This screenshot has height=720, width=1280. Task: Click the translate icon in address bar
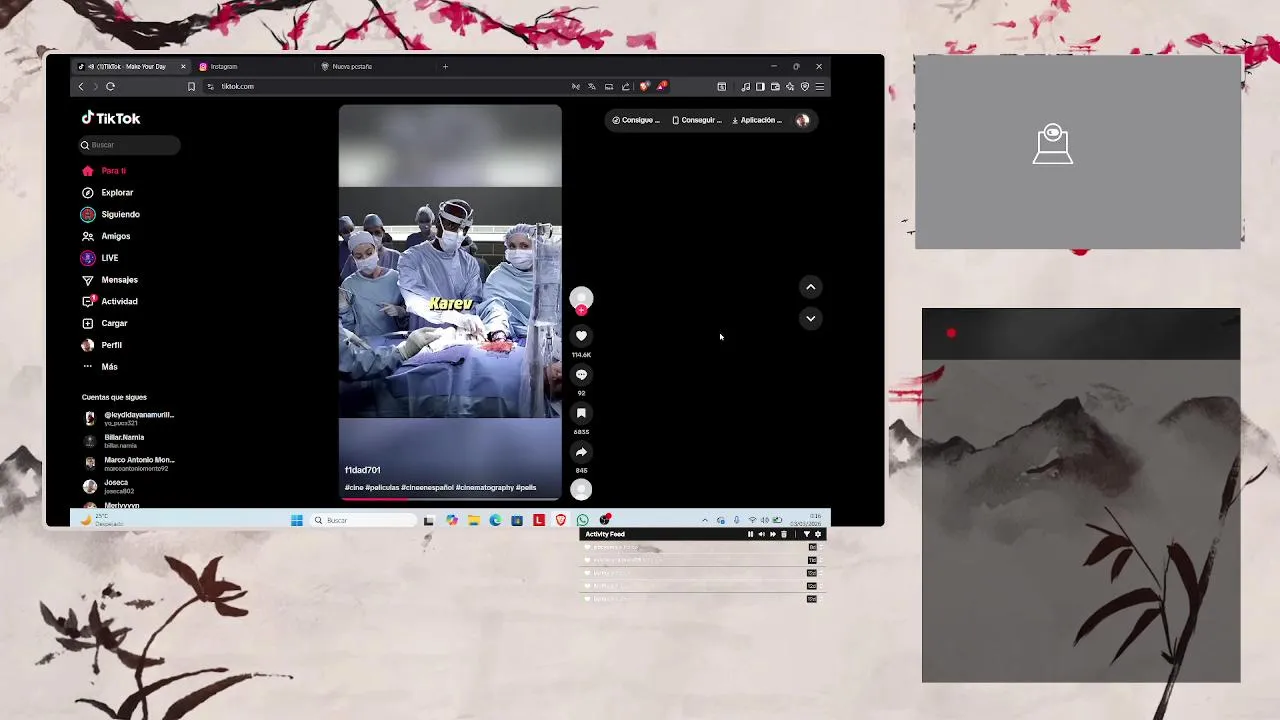(x=592, y=87)
